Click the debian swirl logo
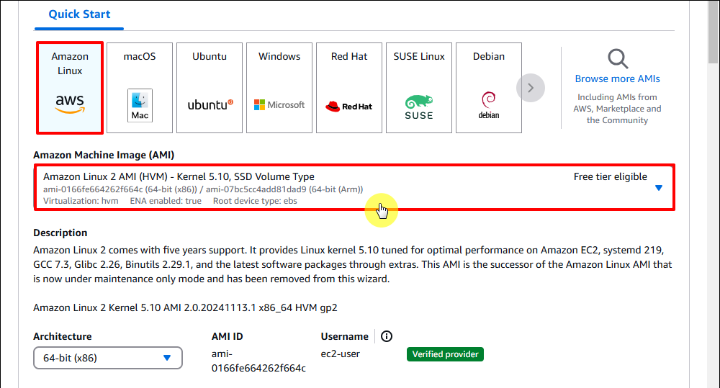Image resolution: width=720 pixels, height=388 pixels. click(x=489, y=105)
